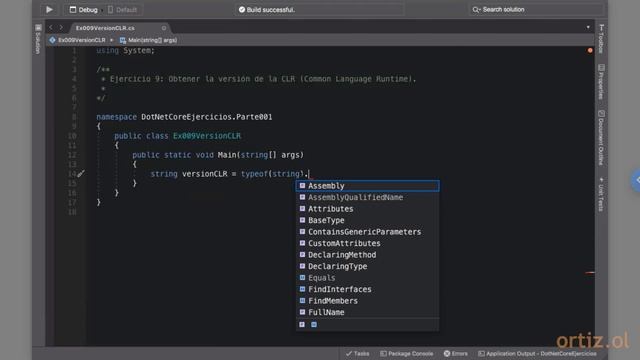The height and width of the screenshot is (360, 640).
Task: Select Assembly in the completion list
Action: point(367,186)
